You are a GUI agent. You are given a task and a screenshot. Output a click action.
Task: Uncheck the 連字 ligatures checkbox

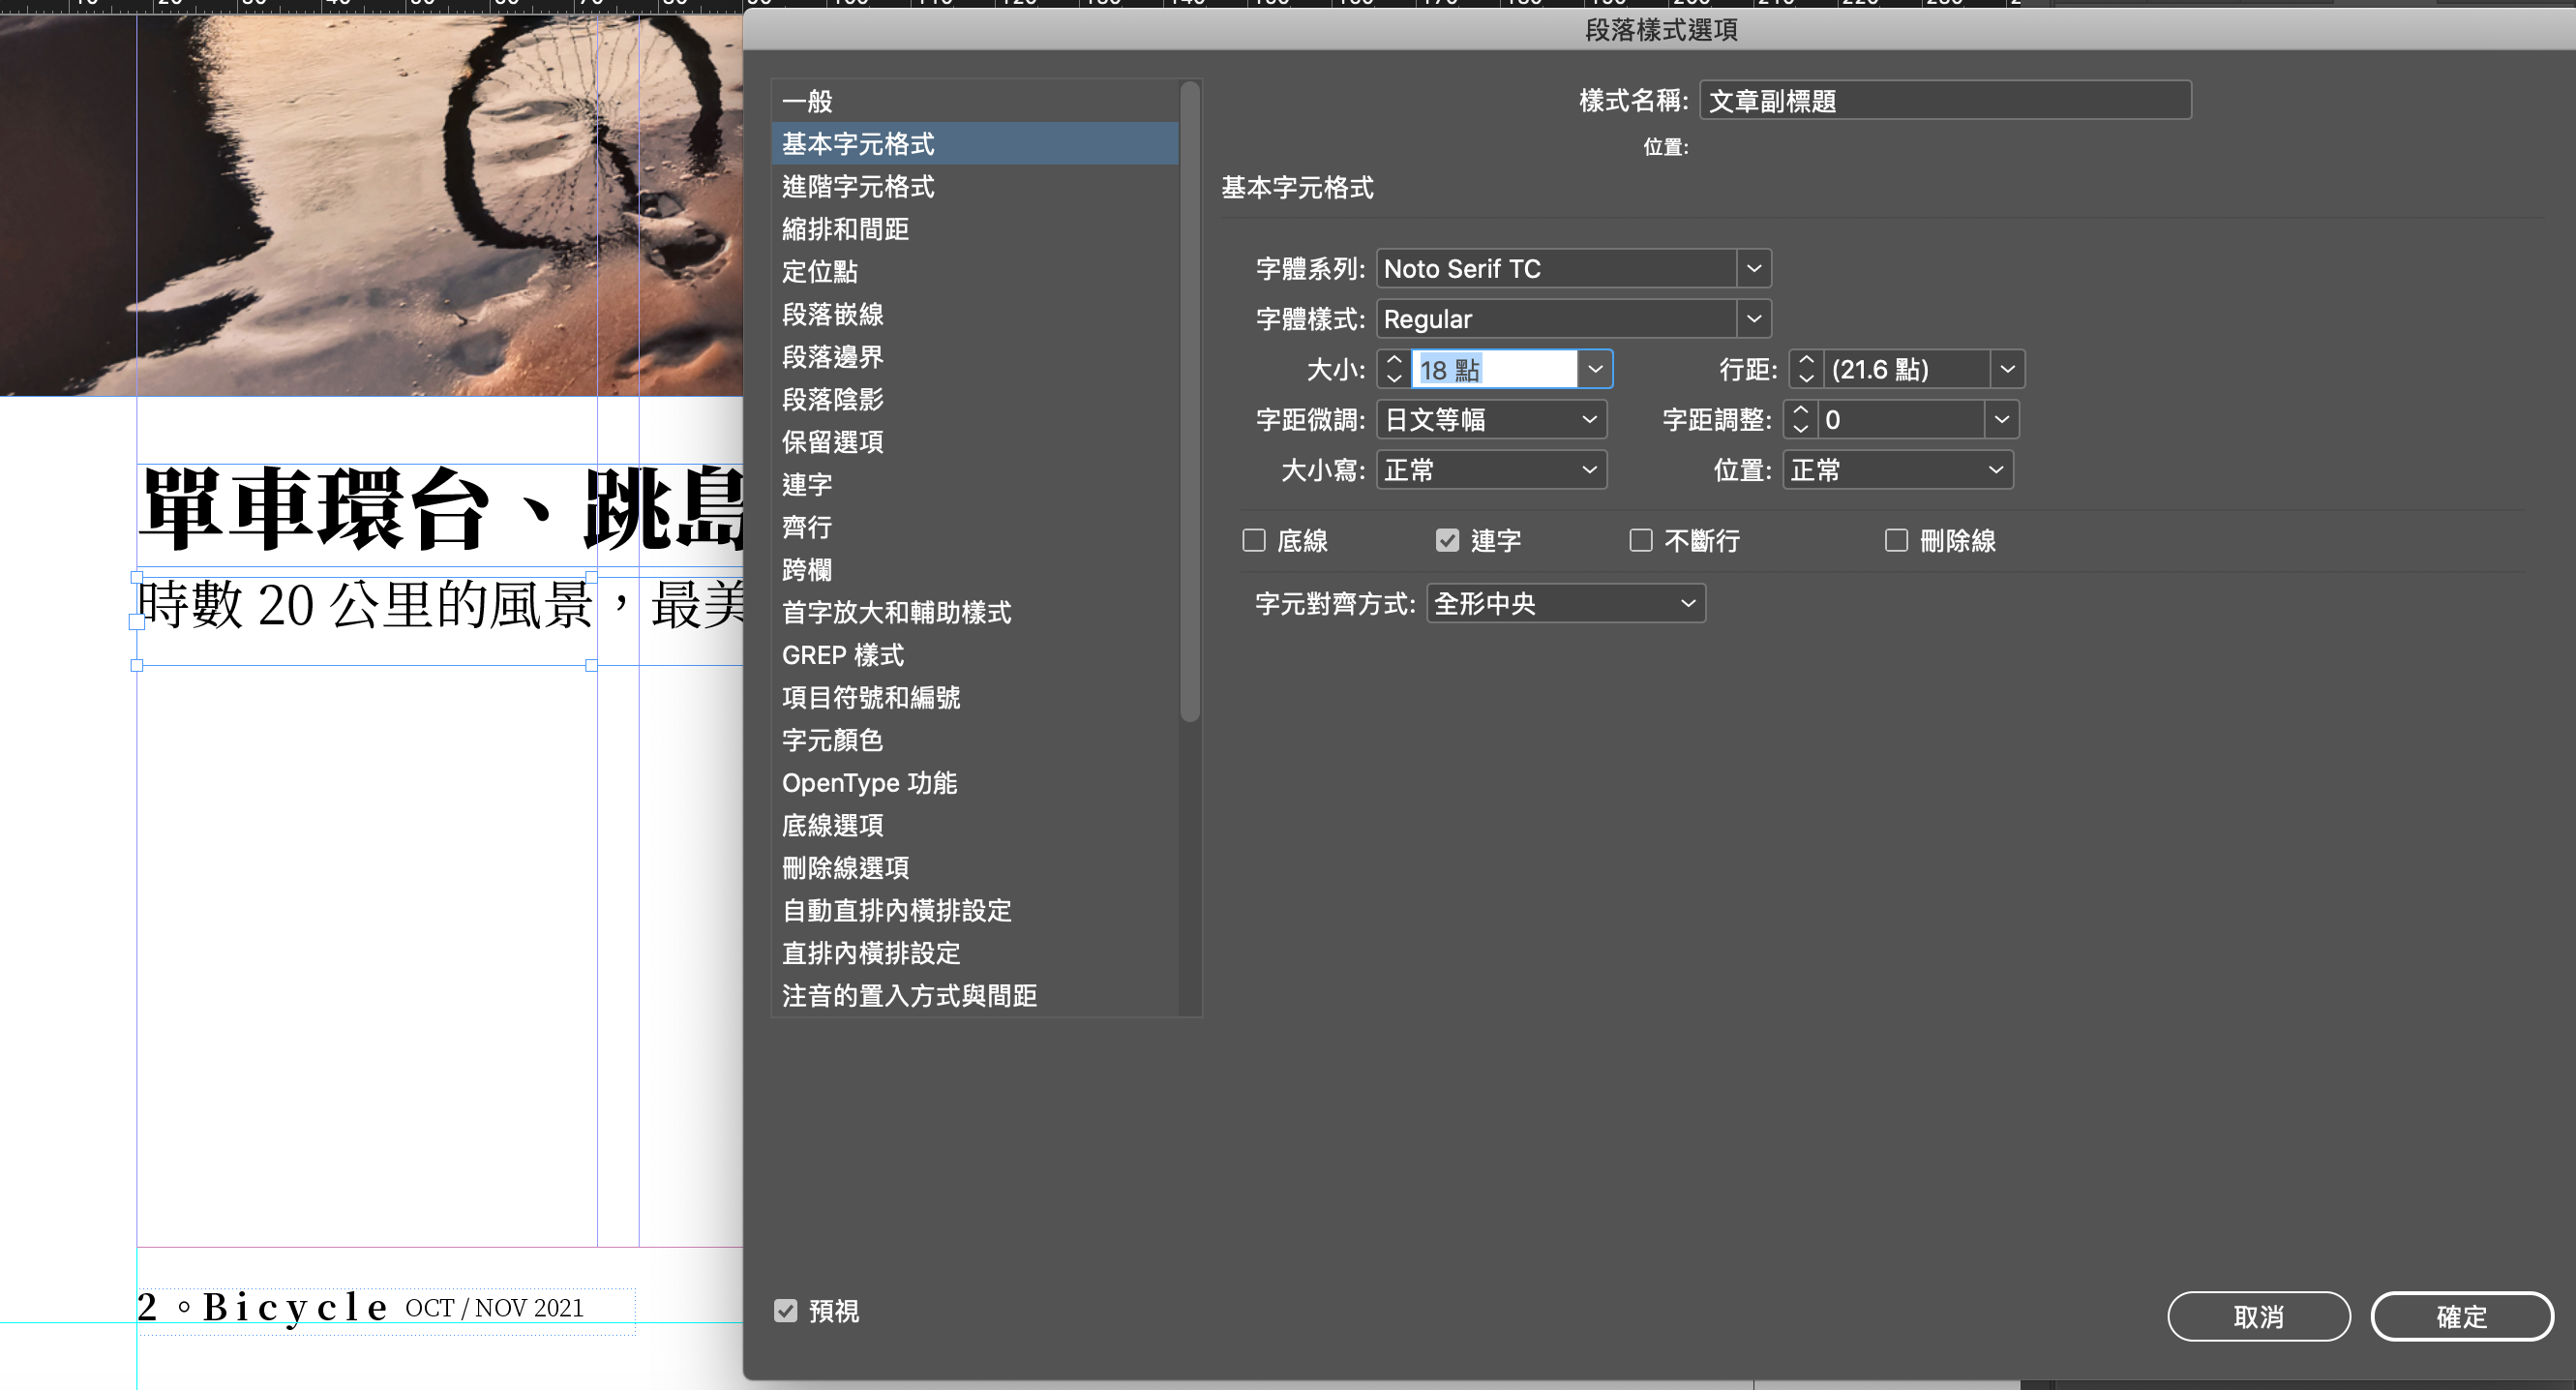pos(1447,540)
